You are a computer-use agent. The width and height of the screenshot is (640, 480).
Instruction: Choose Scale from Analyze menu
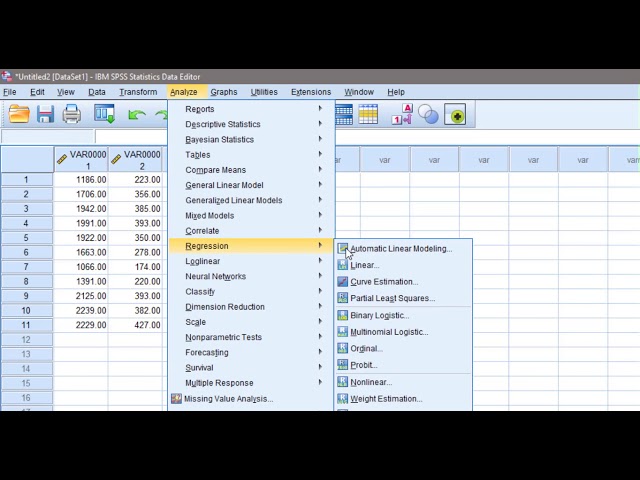click(x=251, y=322)
